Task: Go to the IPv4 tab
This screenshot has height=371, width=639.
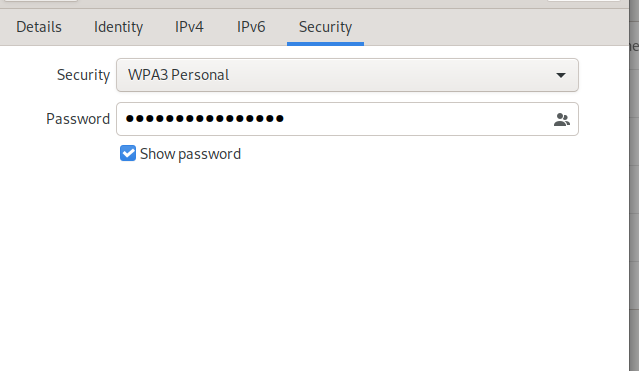Action: click(189, 27)
